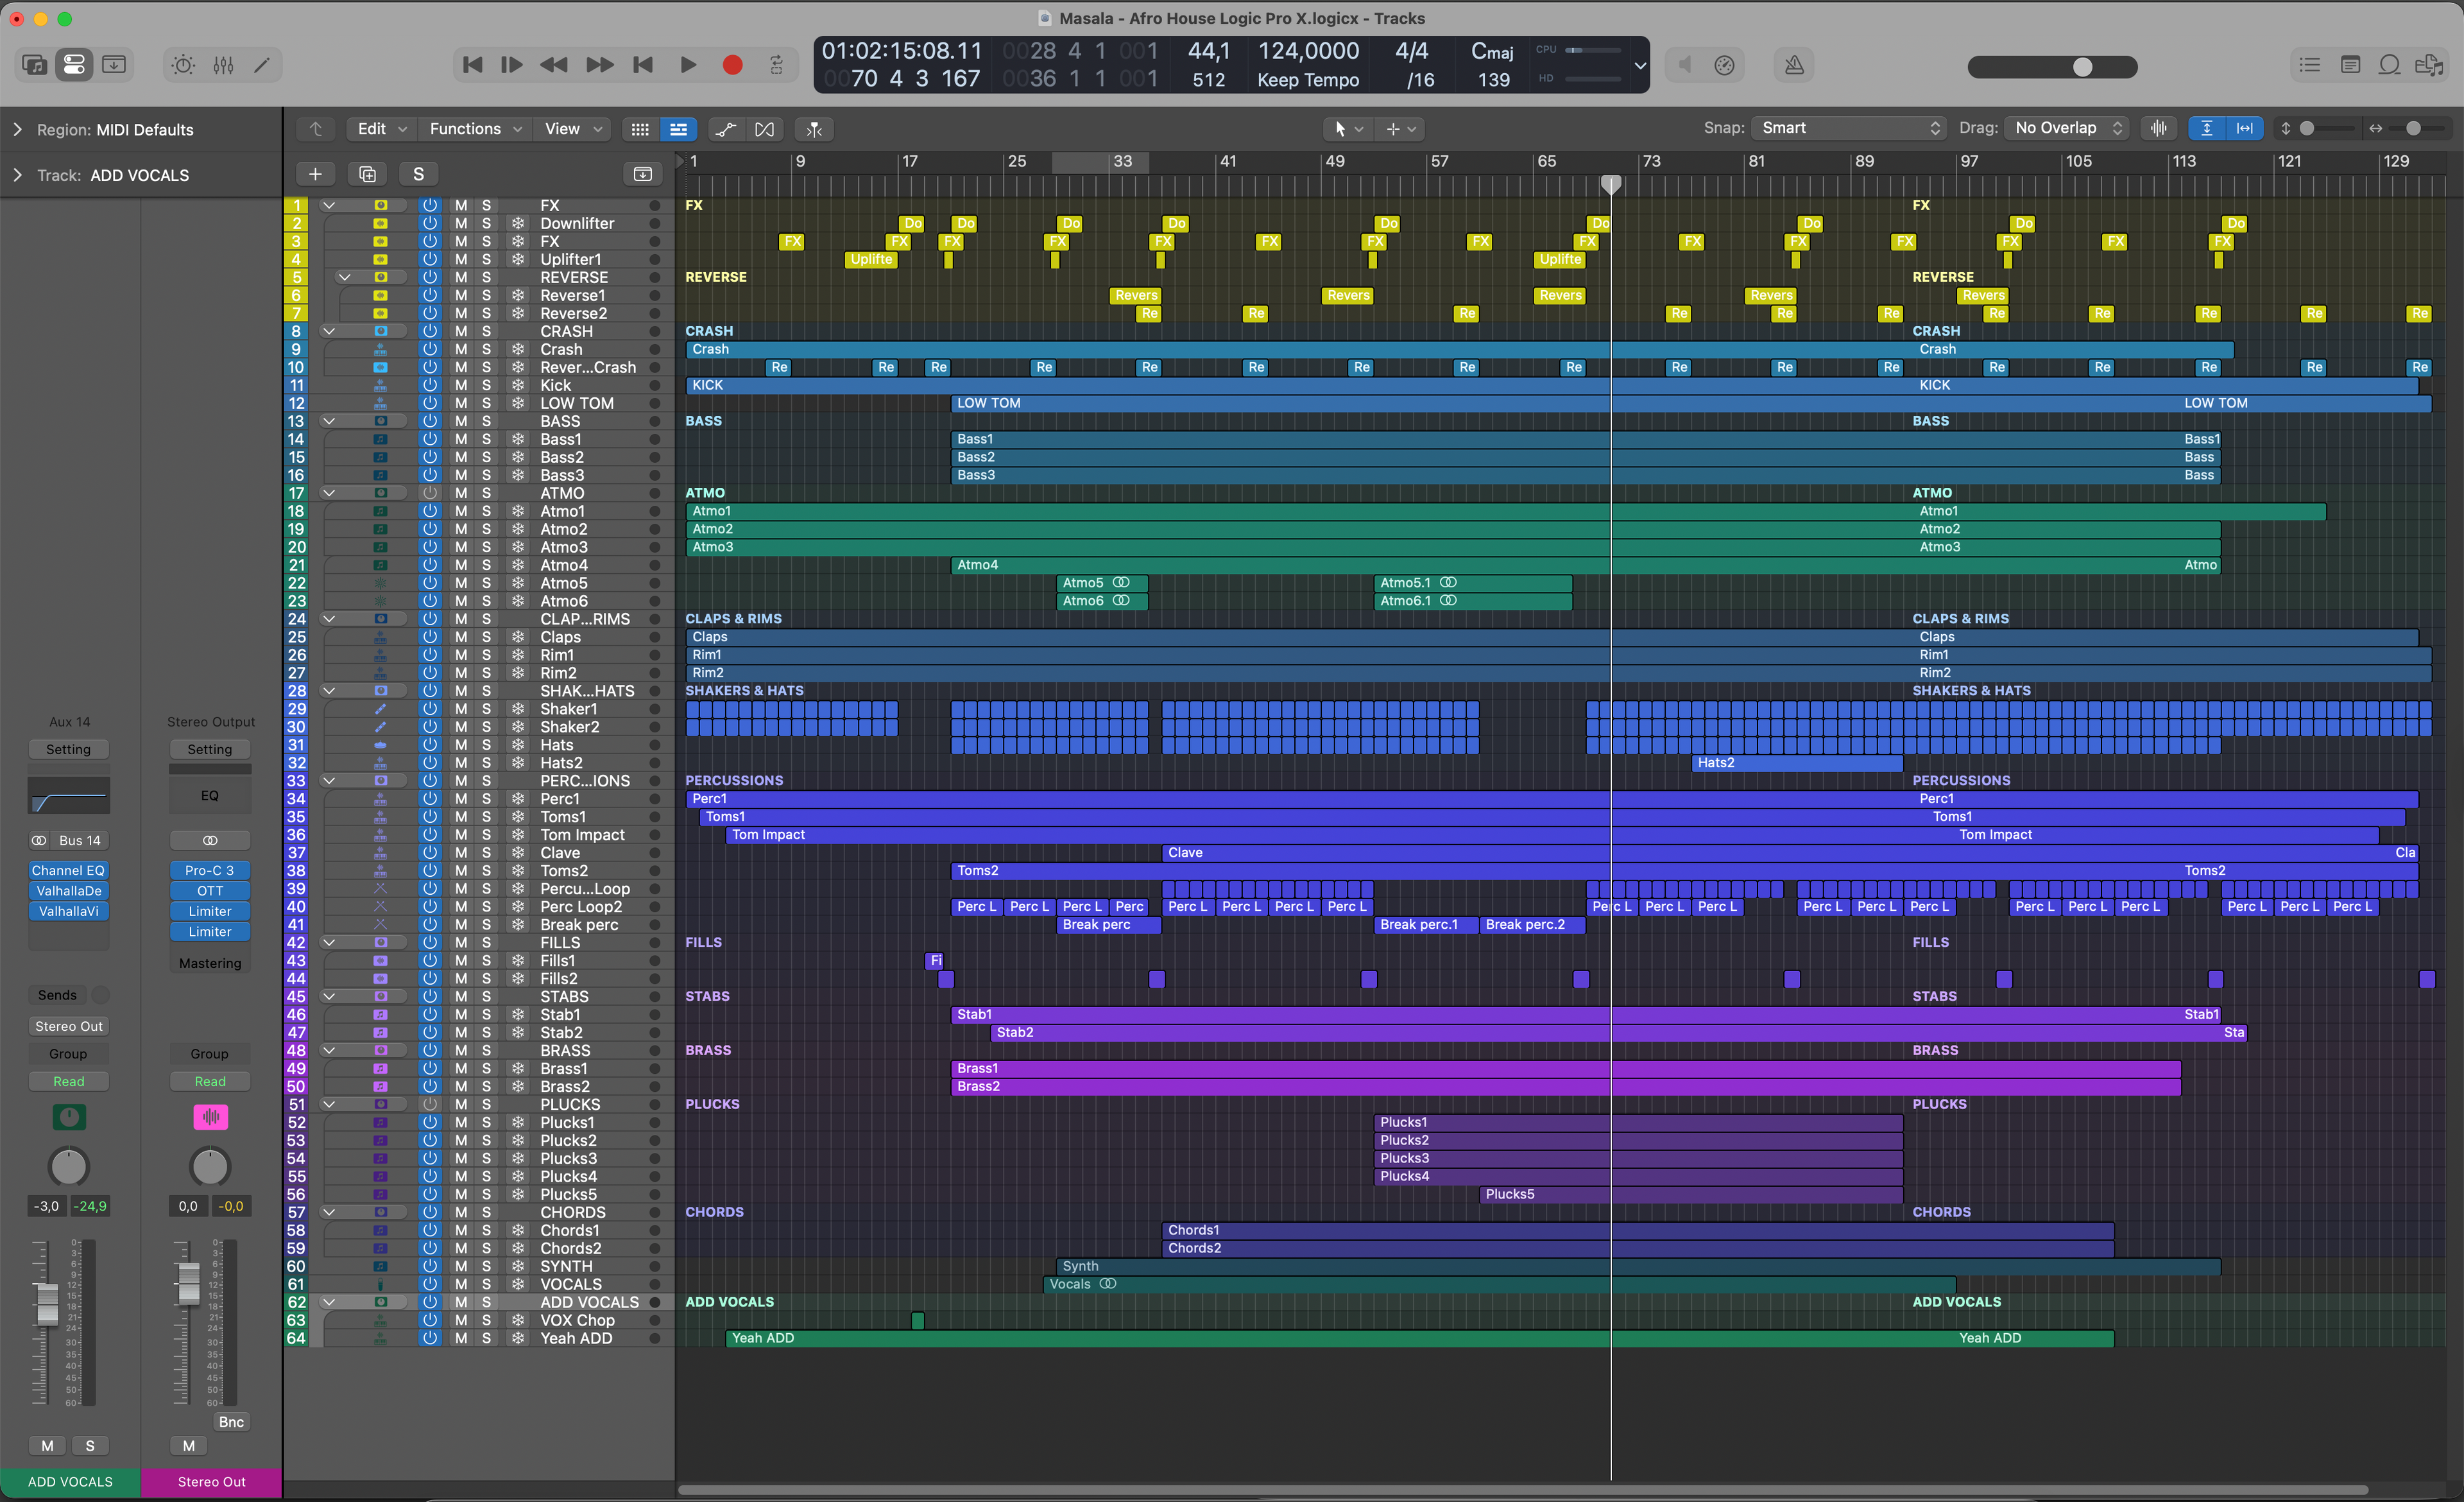Screen dimensions: 2464x1502
Task: Open the Note Pads icon
Action: pyautogui.click(x=2350, y=65)
